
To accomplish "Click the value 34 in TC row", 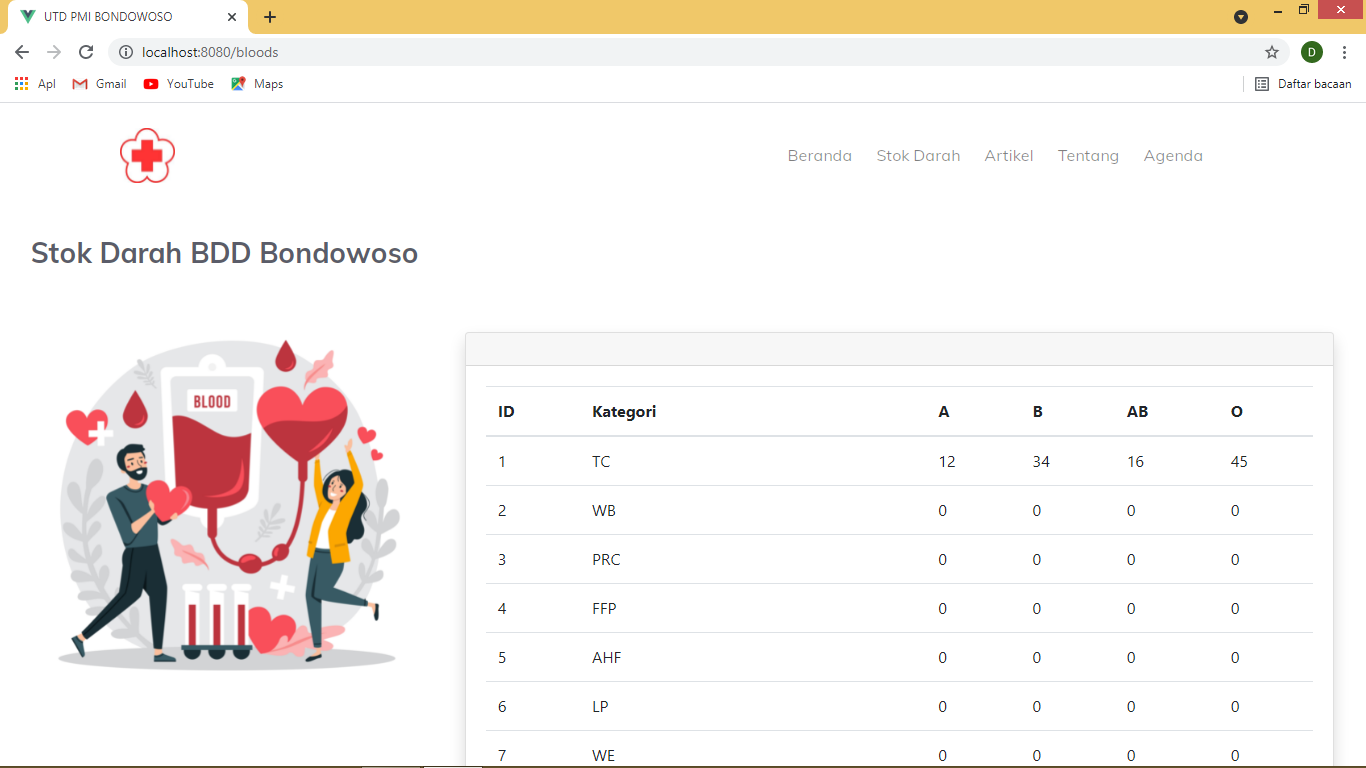I will tap(1041, 462).
